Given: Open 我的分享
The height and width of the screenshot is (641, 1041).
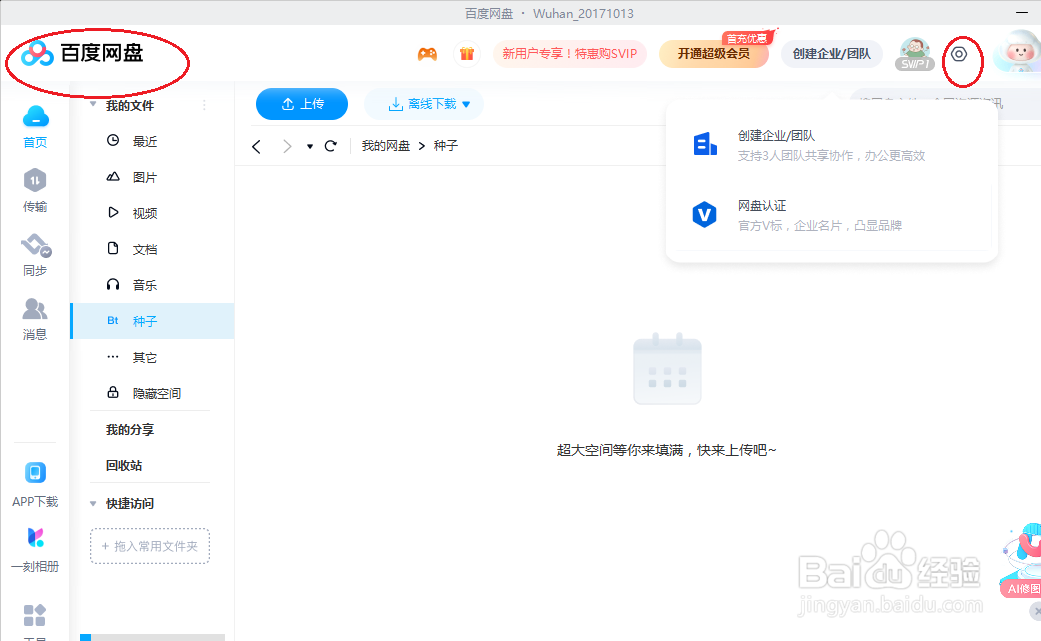Looking at the screenshot, I should tap(129, 430).
